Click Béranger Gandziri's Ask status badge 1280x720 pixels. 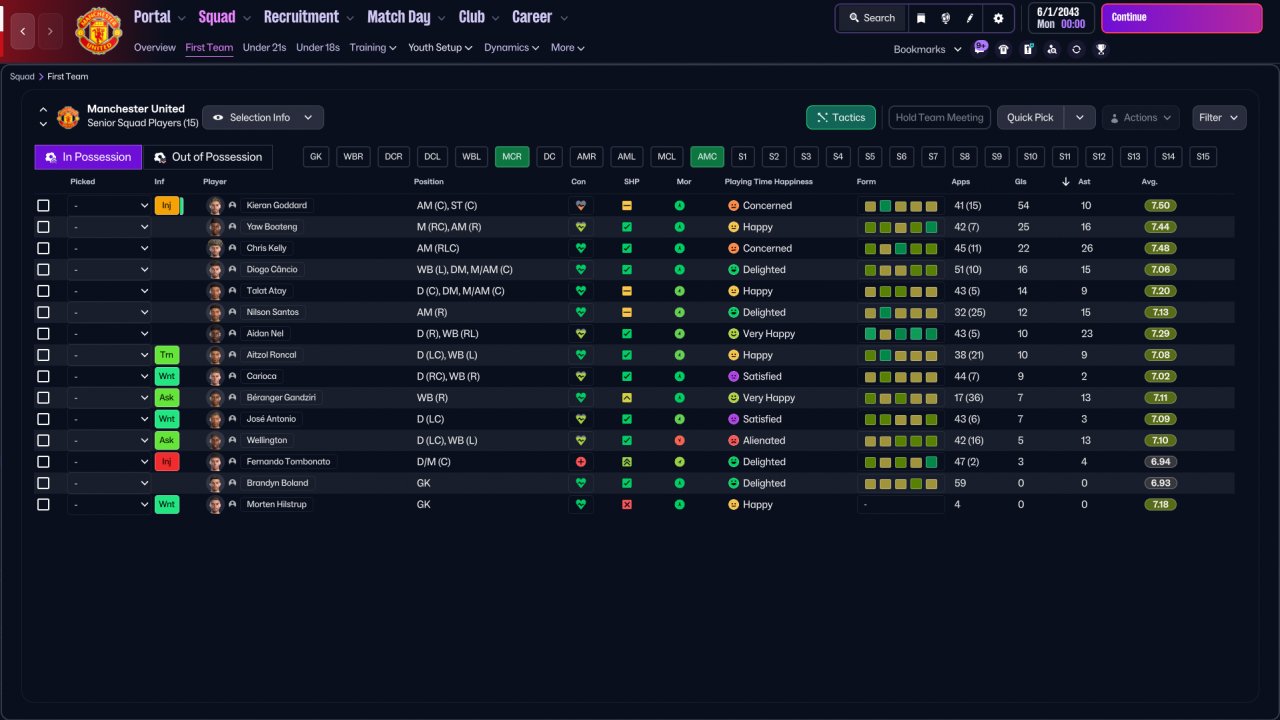[x=167, y=398]
